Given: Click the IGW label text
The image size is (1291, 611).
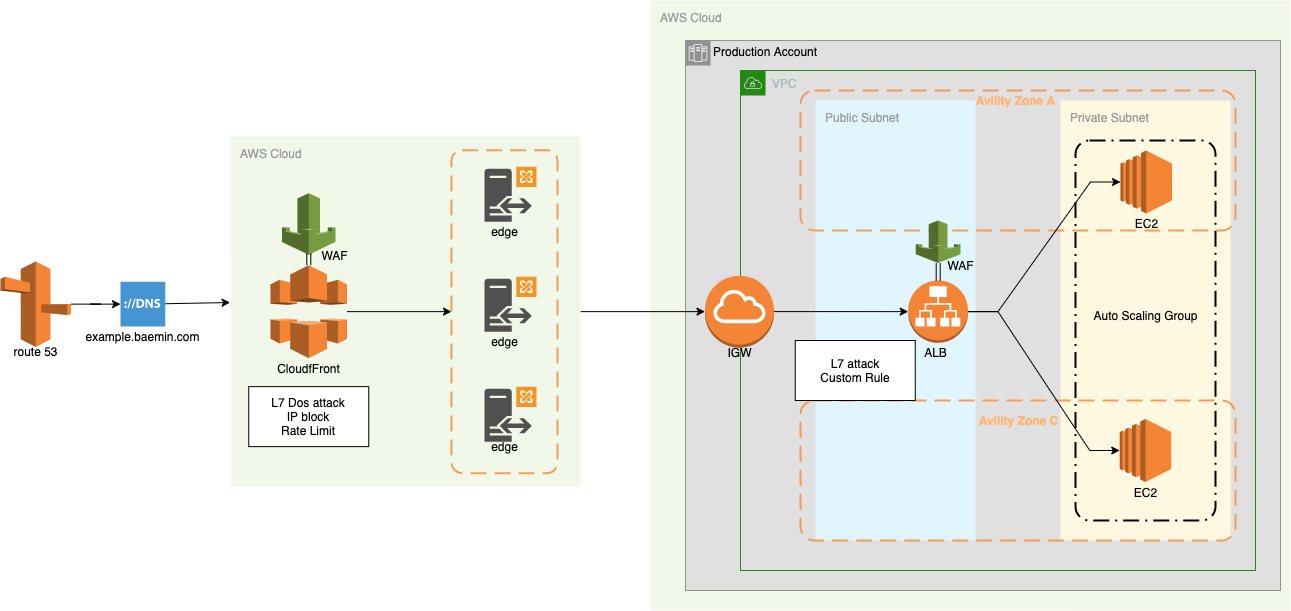Looking at the screenshot, I should coord(740,355).
